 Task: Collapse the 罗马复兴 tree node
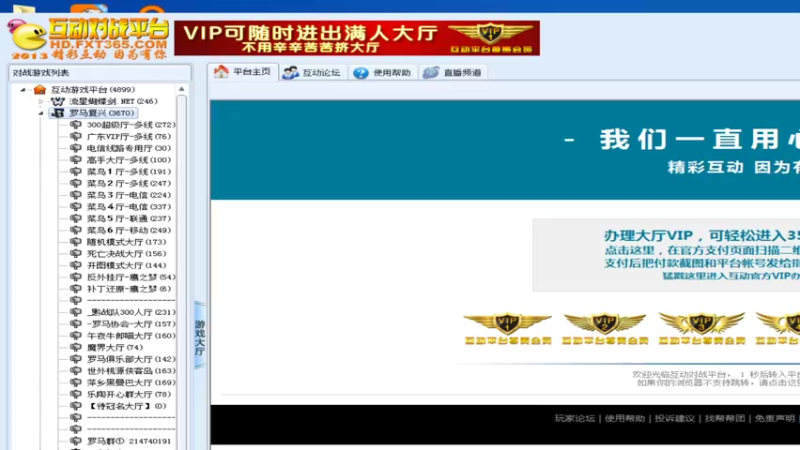[41, 113]
